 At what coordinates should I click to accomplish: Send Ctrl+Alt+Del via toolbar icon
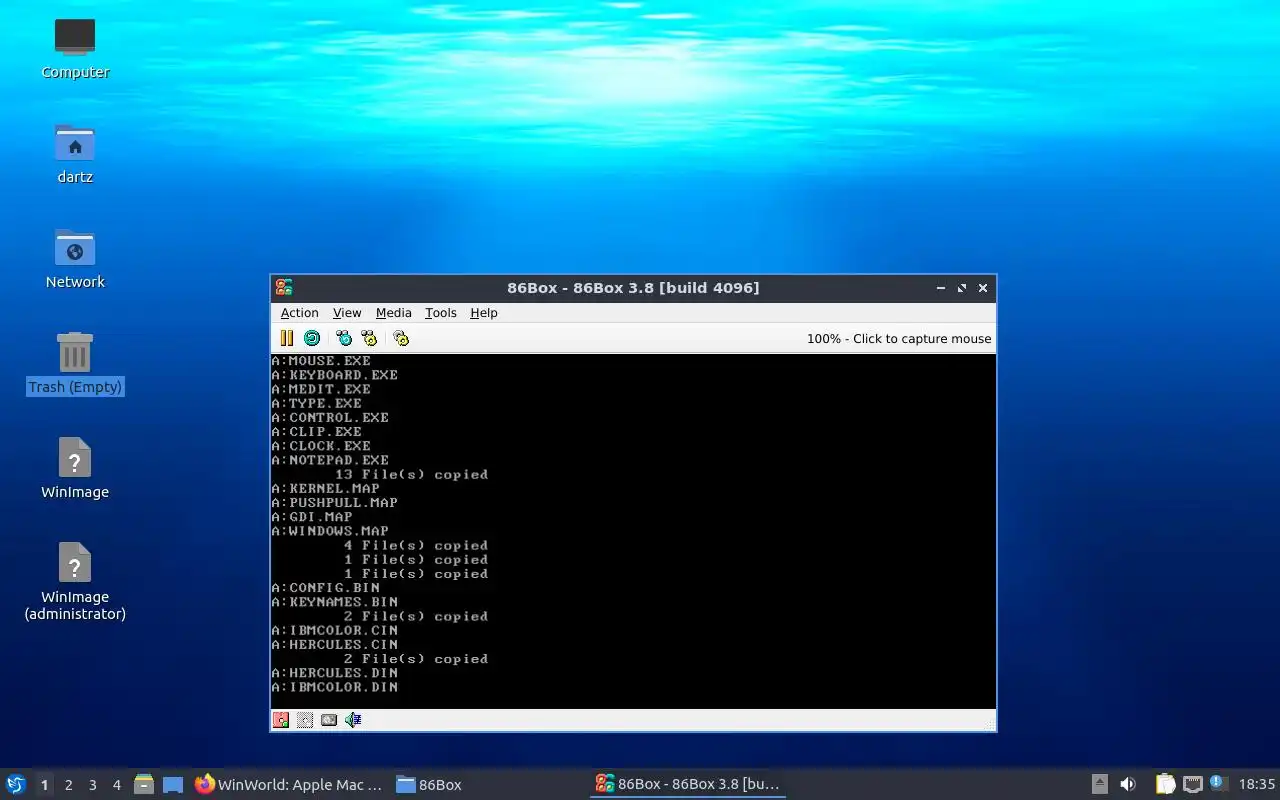[x=344, y=338]
